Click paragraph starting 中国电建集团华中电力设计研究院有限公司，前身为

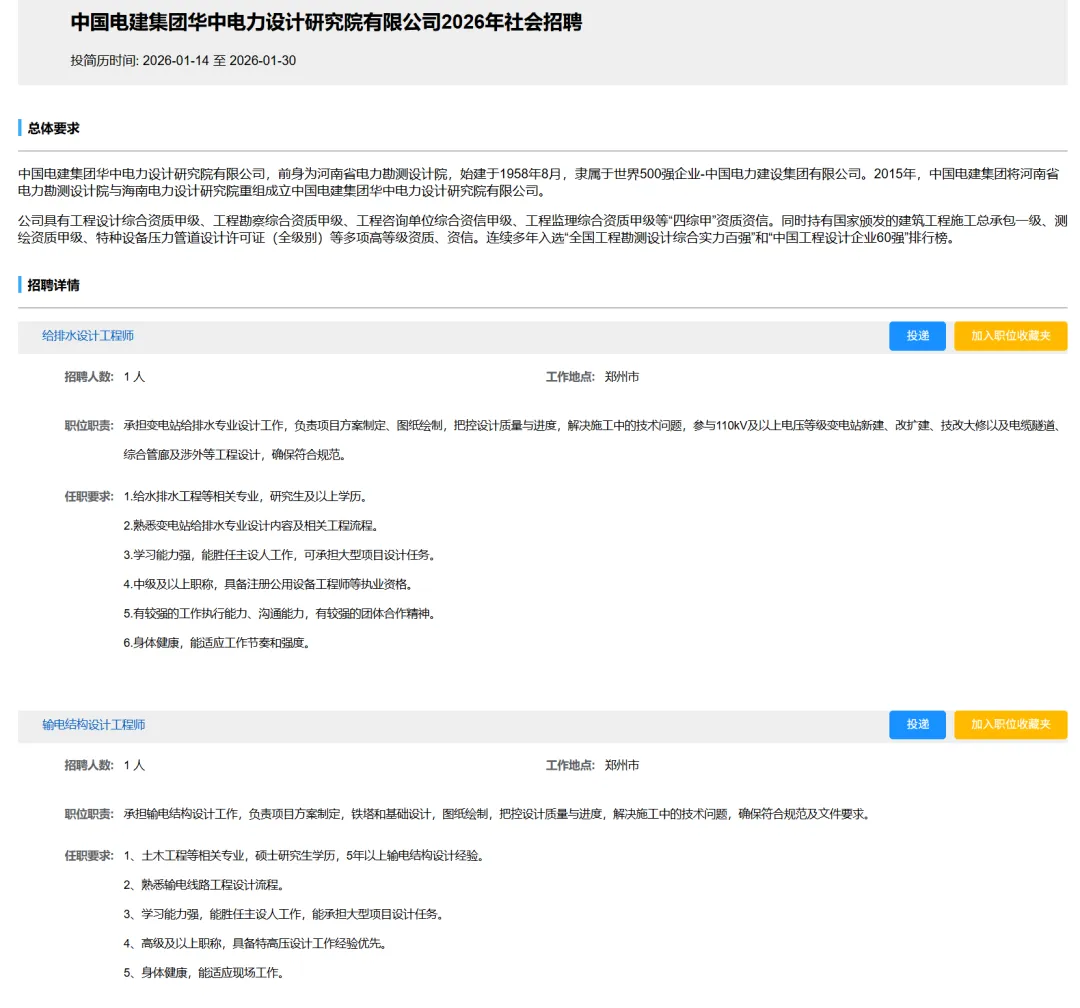(539, 182)
